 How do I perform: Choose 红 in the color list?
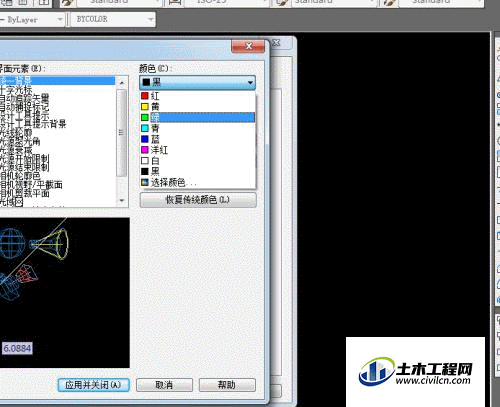pyautogui.click(x=197, y=96)
